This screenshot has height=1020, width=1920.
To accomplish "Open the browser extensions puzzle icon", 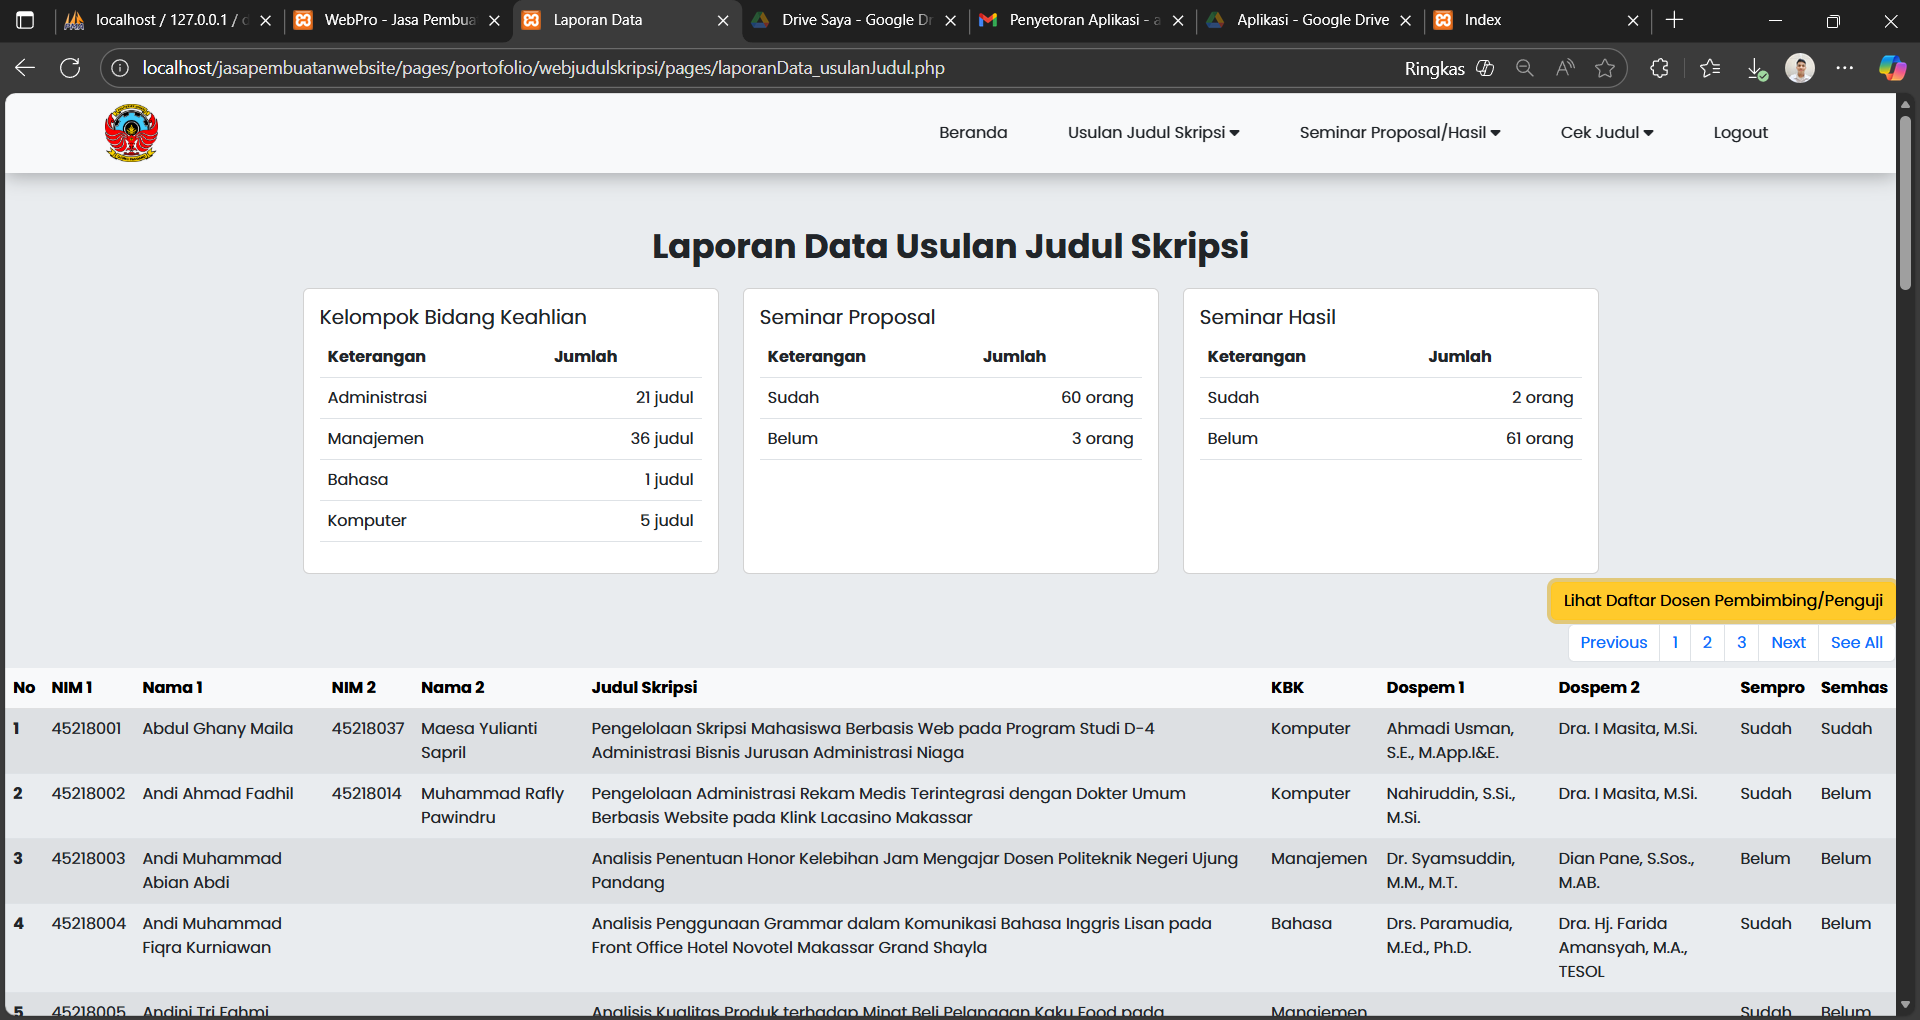I will pyautogui.click(x=1659, y=68).
